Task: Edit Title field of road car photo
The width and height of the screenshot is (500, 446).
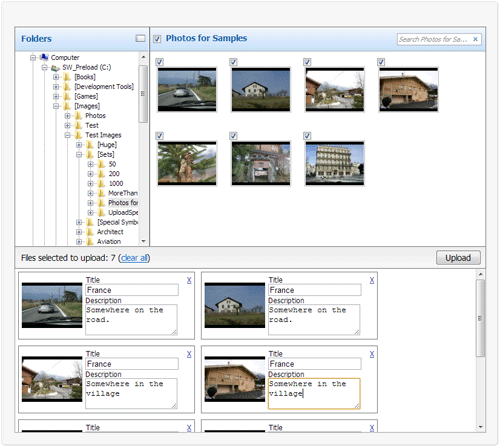Action: [132, 290]
